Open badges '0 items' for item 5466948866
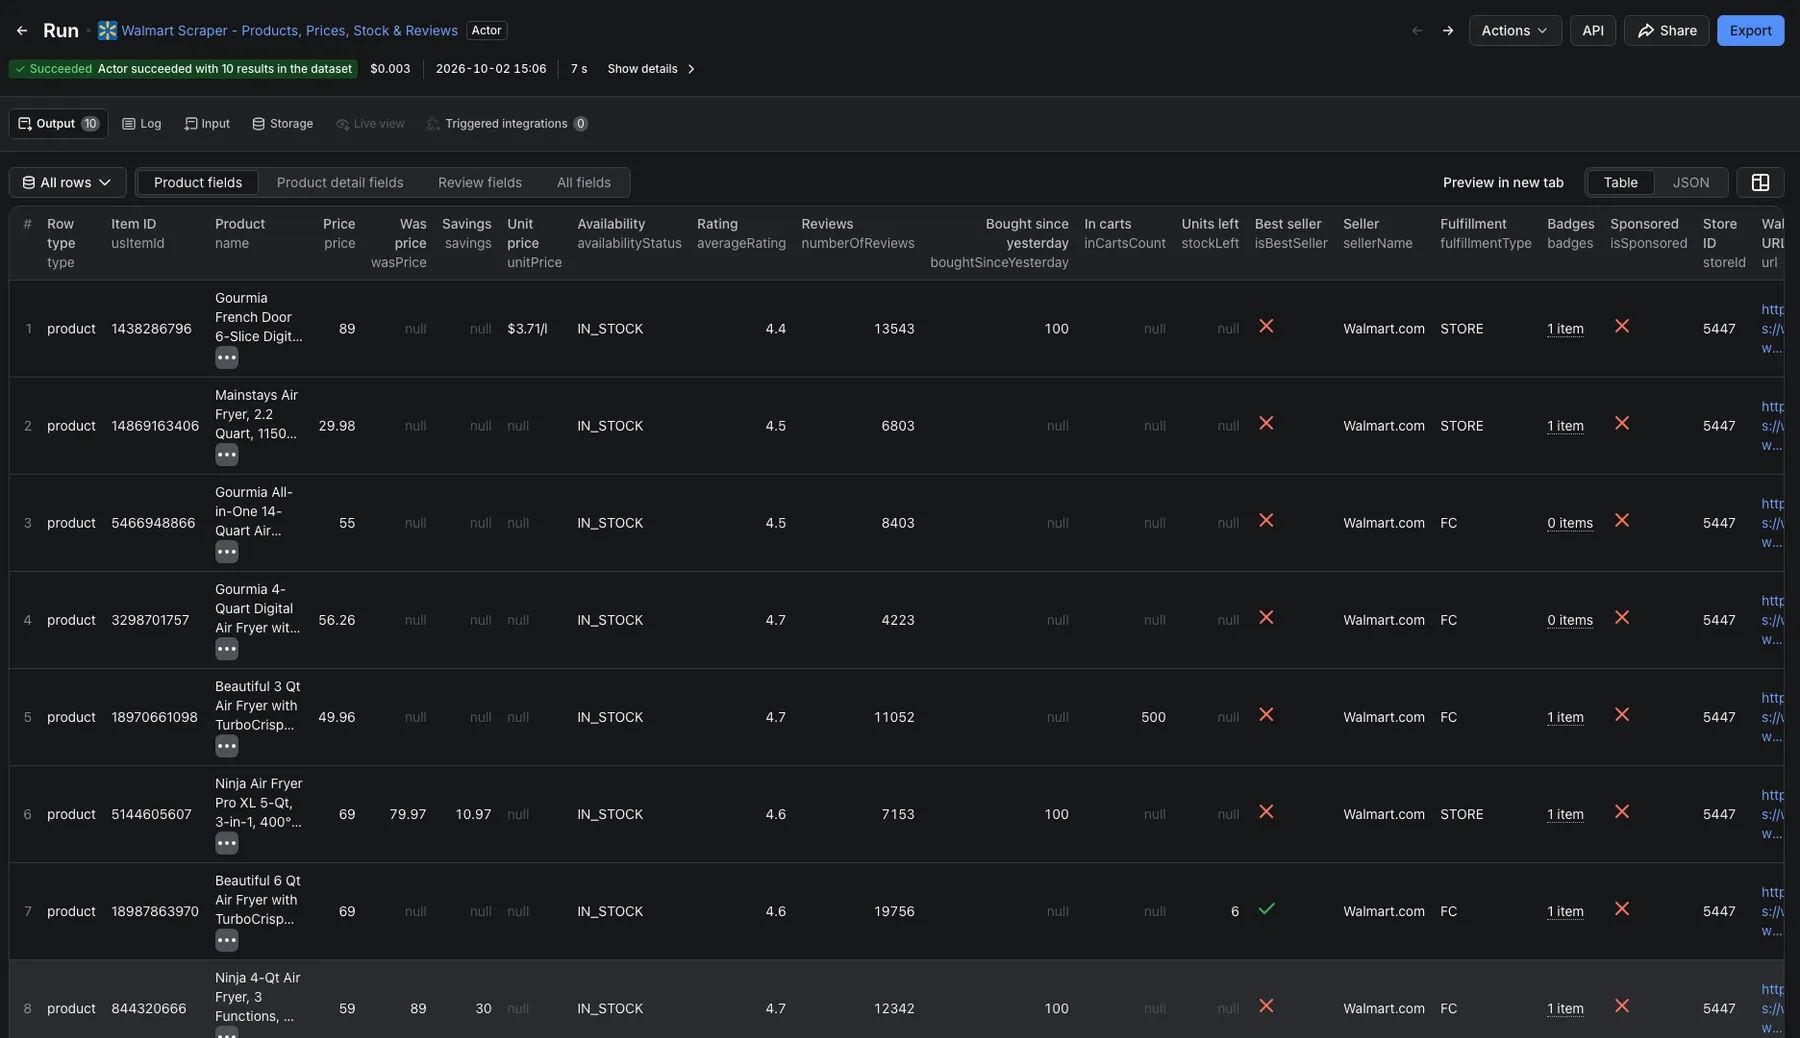Screen dimensions: 1800x1038 [x=1570, y=523]
